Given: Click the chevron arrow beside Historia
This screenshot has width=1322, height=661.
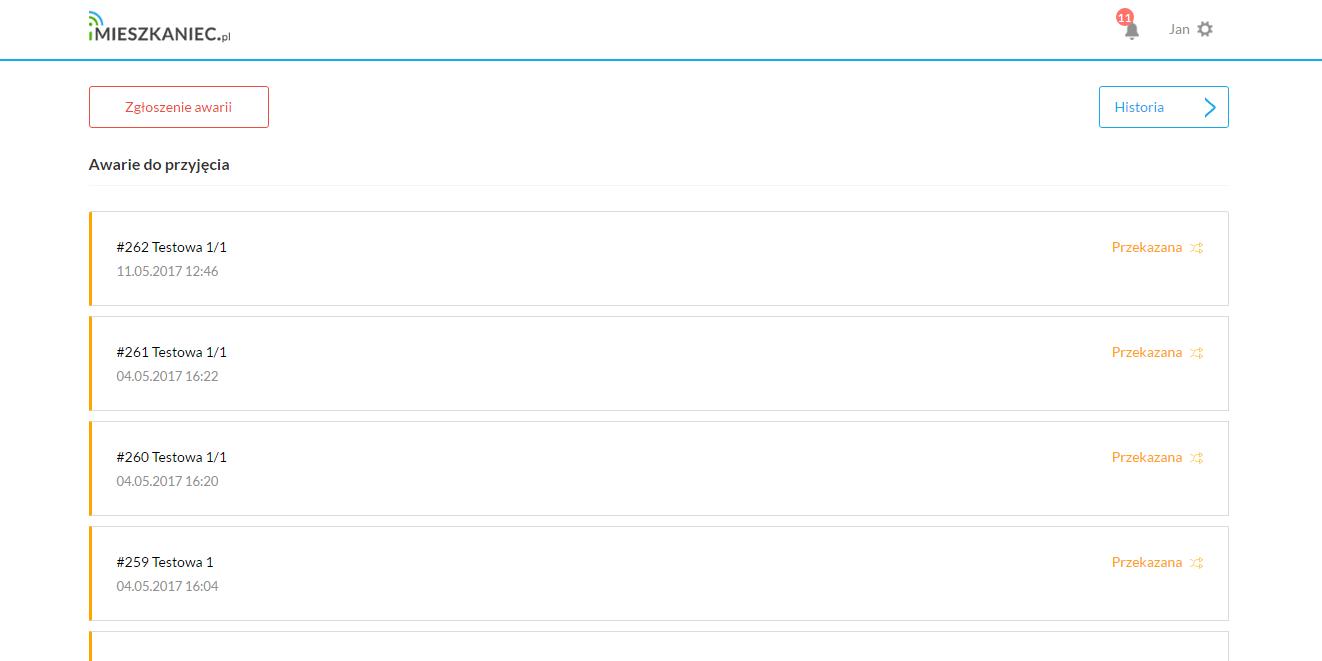Looking at the screenshot, I should coord(1210,107).
